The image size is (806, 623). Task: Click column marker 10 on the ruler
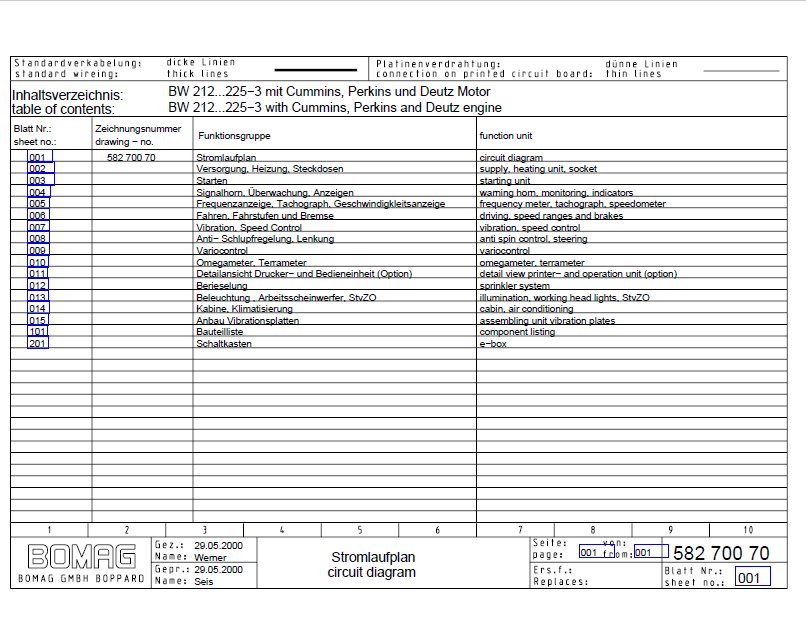coord(748,529)
